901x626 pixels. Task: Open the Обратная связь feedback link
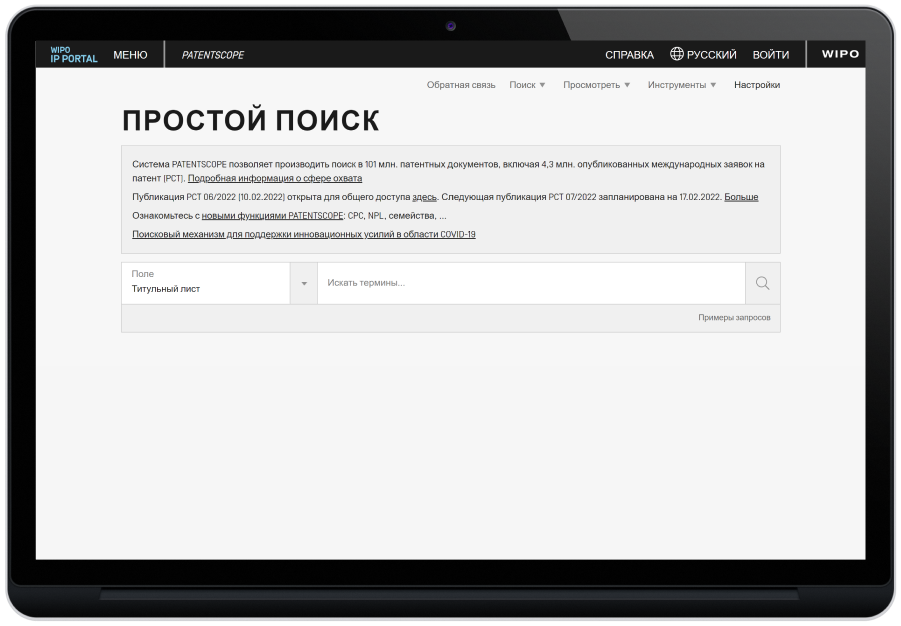click(461, 85)
